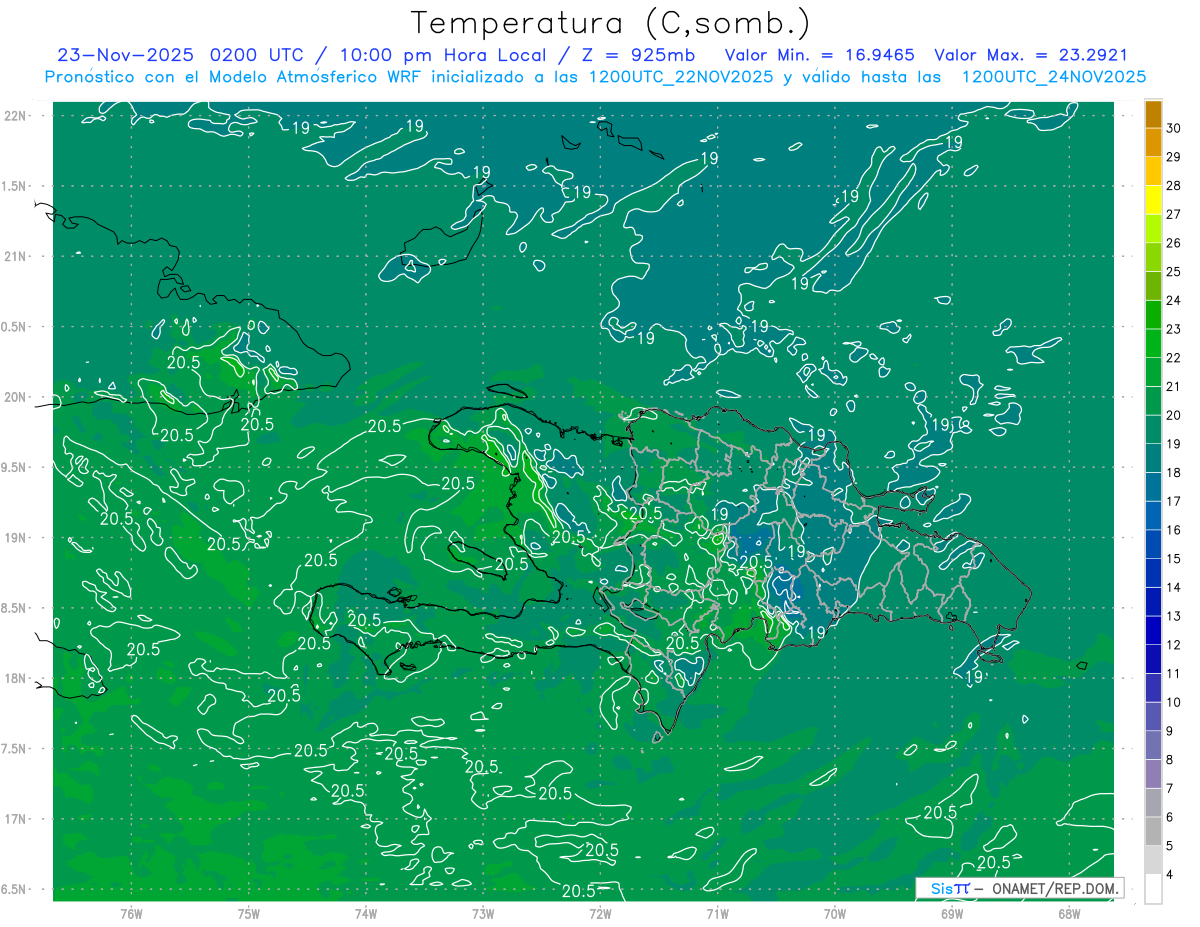Click the 19N latitude axis label
Image resolution: width=1200 pixels, height=927 pixels.
(17, 537)
